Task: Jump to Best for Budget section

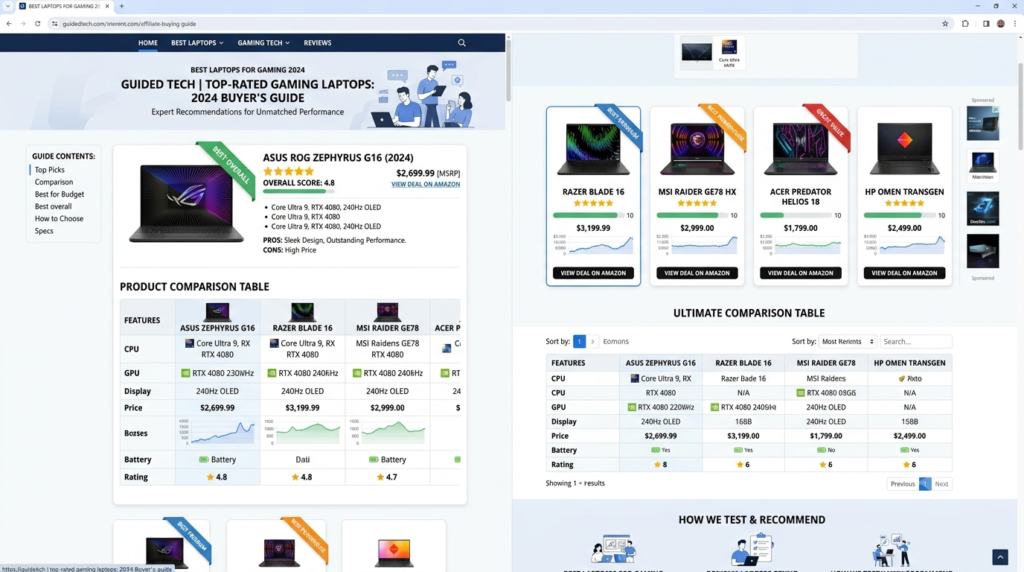Action: tap(59, 194)
